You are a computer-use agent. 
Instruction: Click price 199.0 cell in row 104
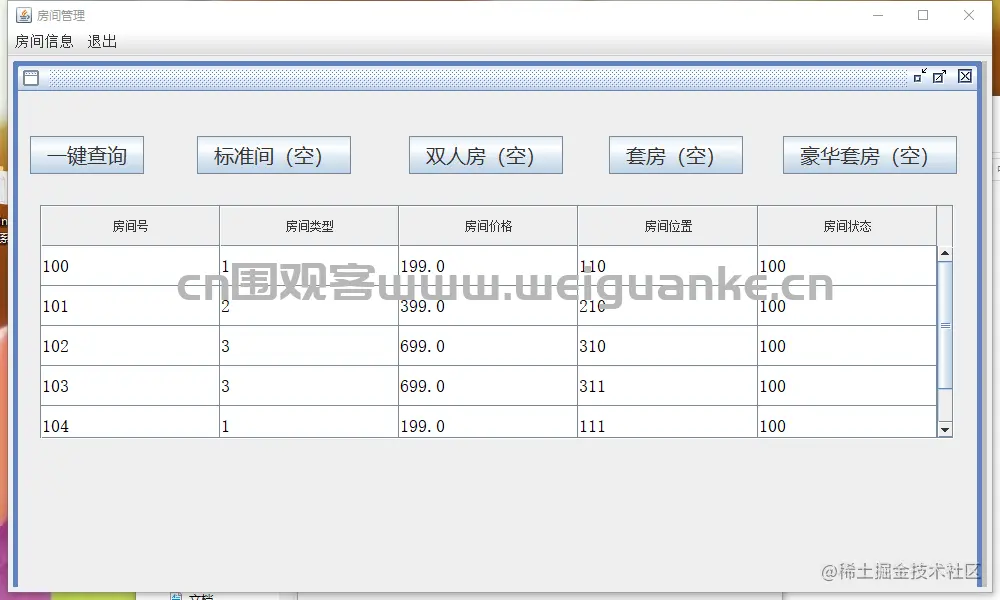488,422
